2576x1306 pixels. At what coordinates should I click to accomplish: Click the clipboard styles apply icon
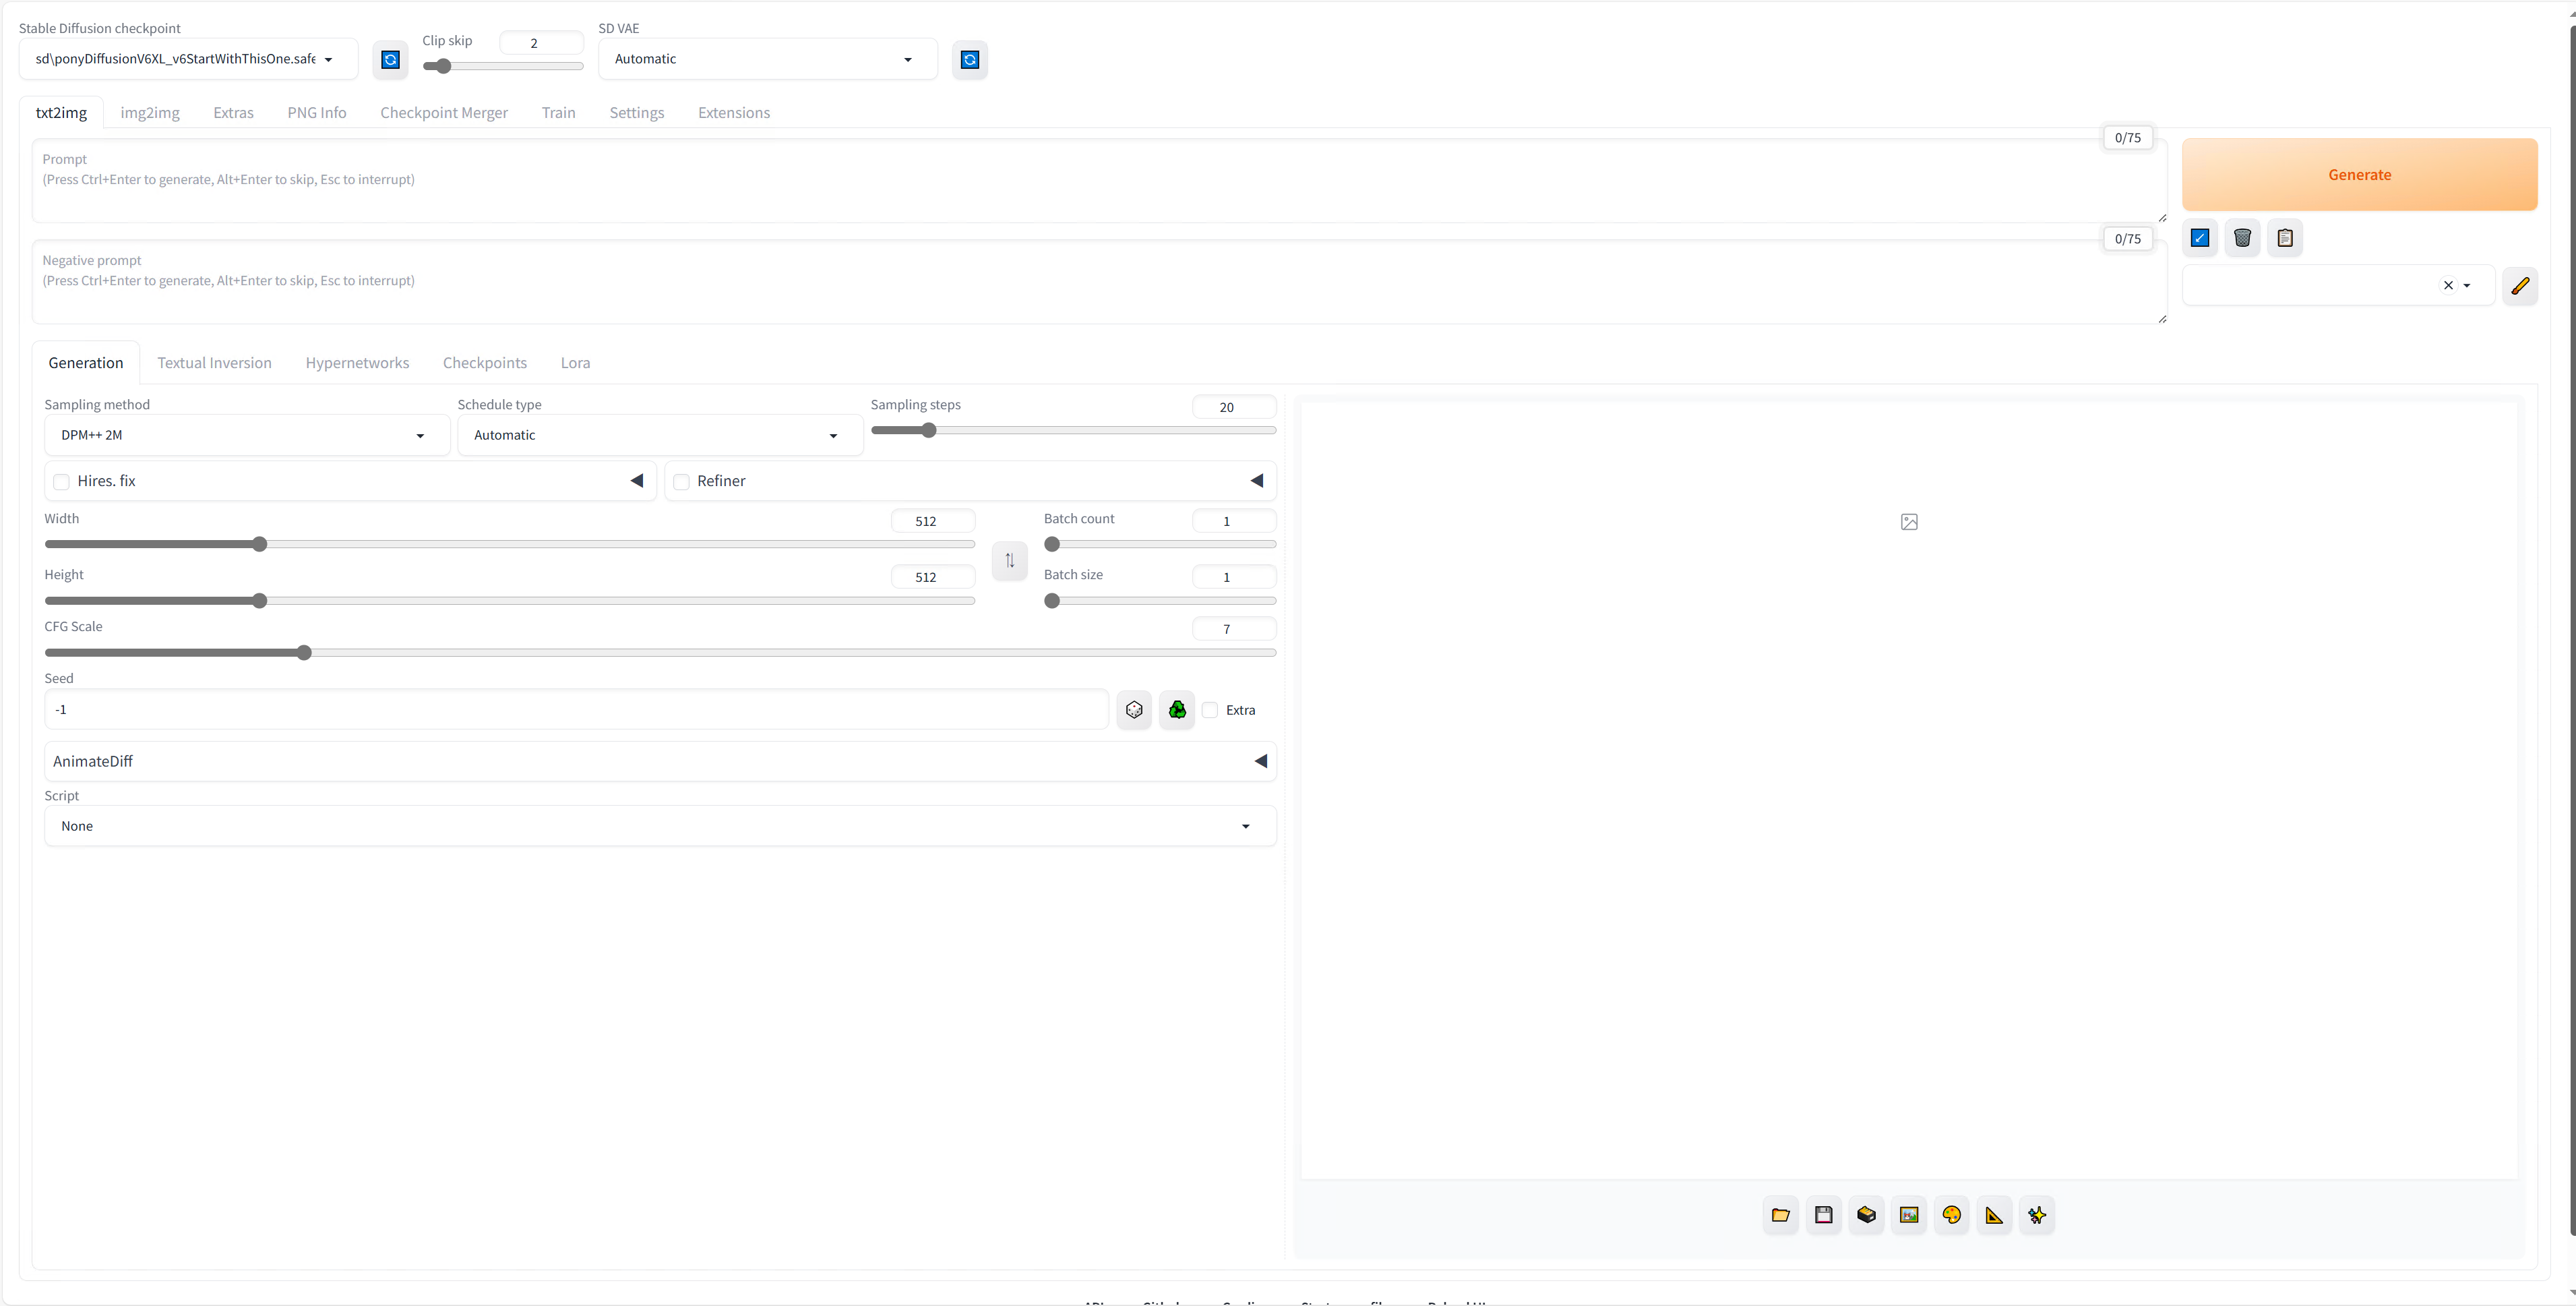coord(2285,238)
